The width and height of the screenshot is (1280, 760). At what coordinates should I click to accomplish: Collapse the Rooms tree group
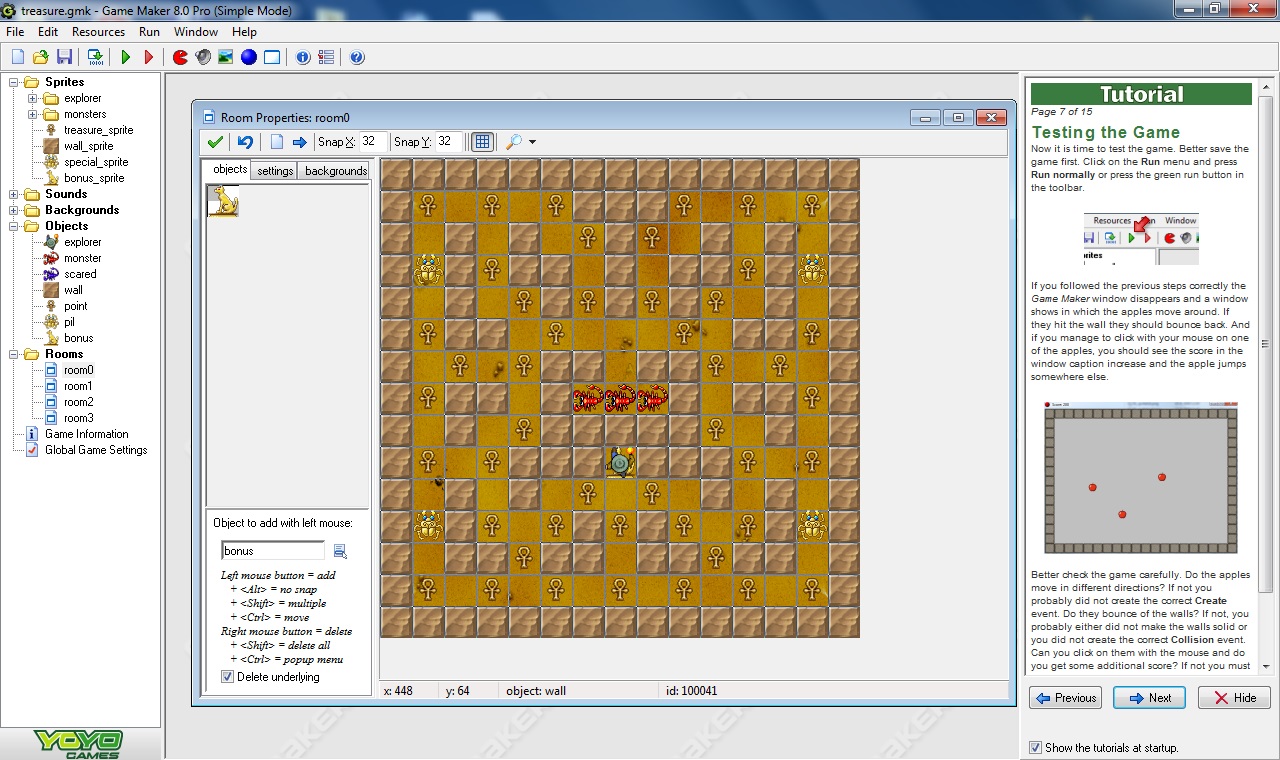(15, 354)
